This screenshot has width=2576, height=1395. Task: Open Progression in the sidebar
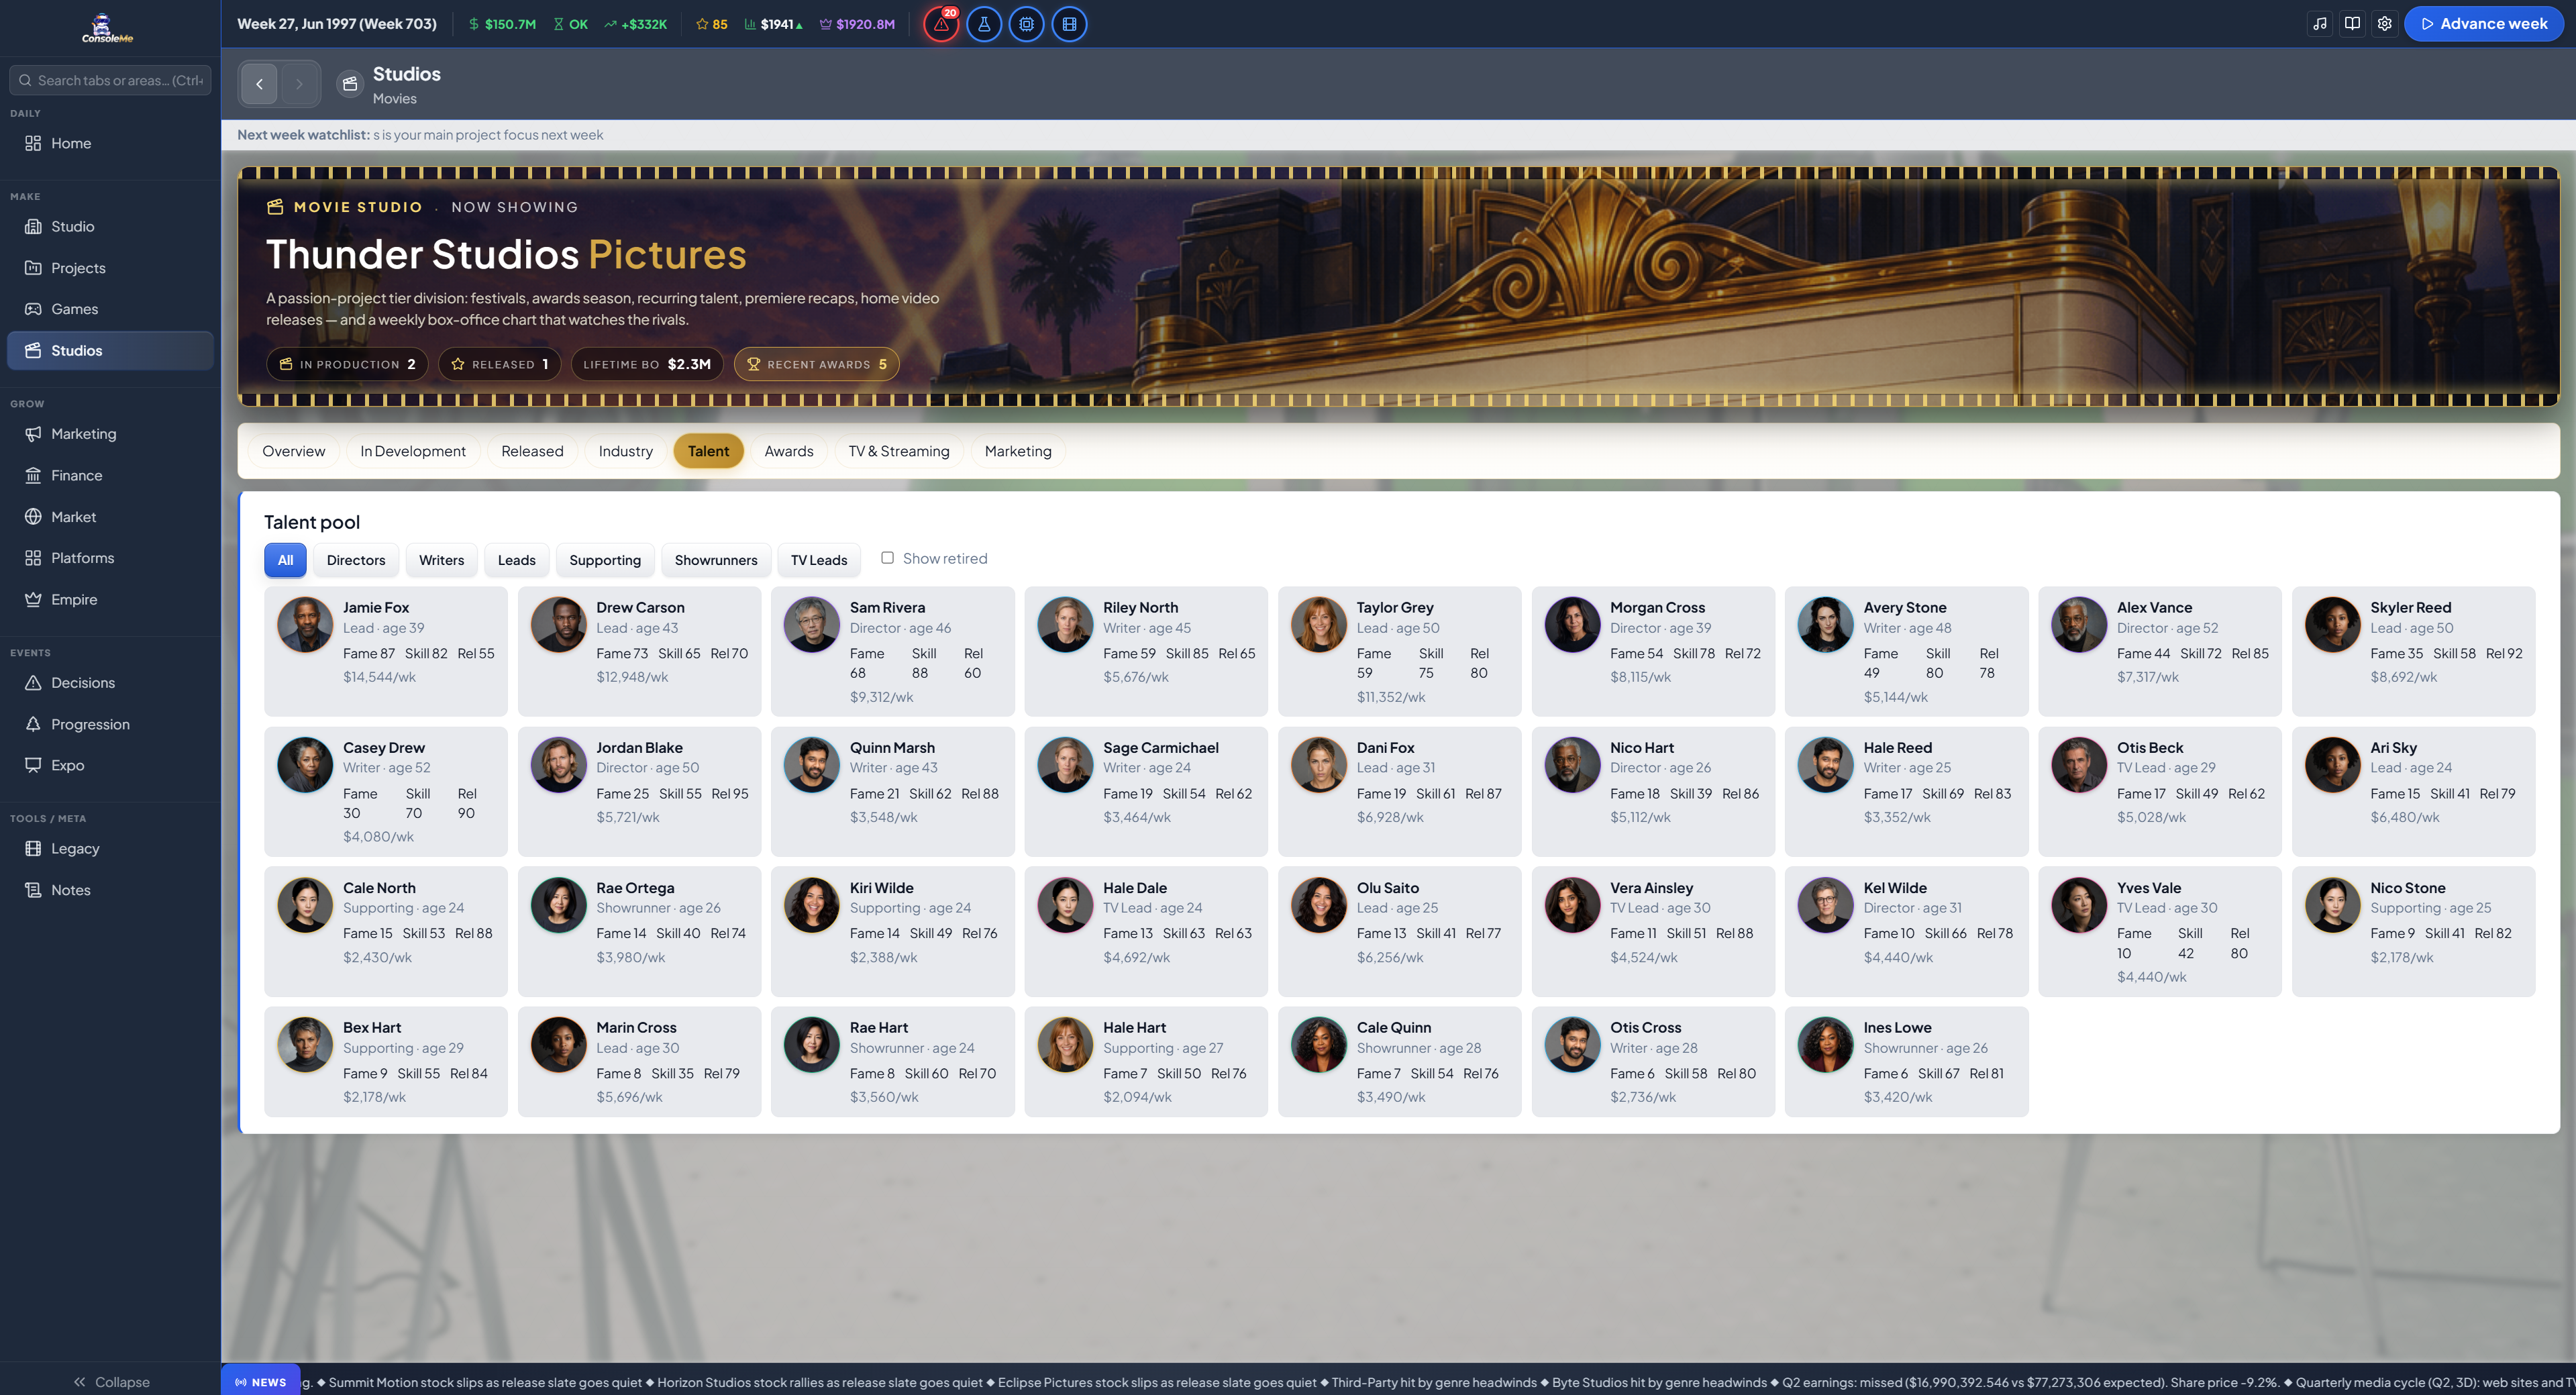pyautogui.click(x=110, y=724)
